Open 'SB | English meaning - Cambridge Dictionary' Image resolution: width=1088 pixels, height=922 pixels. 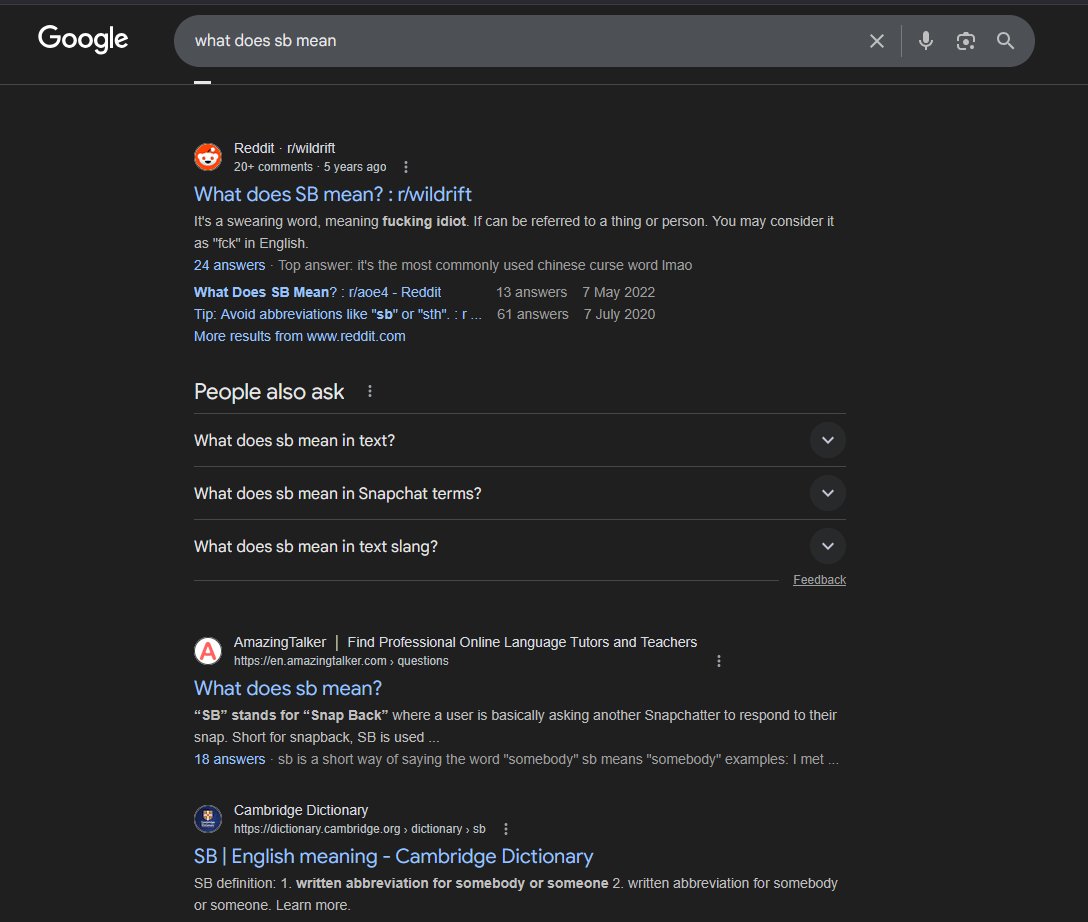point(393,856)
